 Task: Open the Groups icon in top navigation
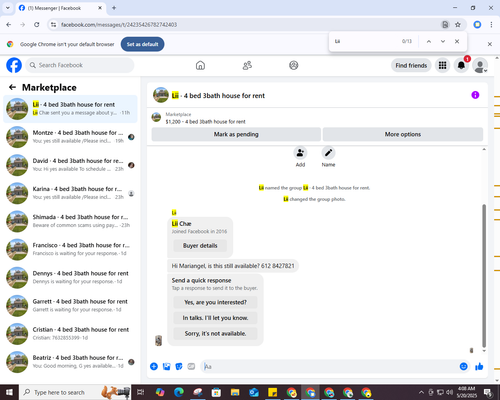[294, 65]
